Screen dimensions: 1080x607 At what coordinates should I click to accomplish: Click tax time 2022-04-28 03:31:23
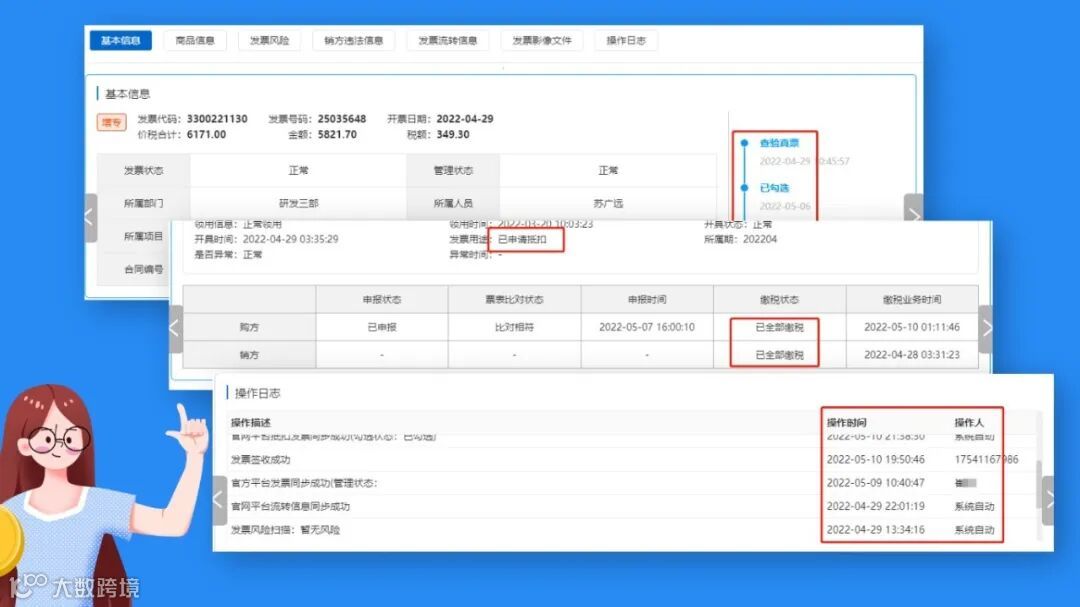pyautogui.click(x=912, y=355)
